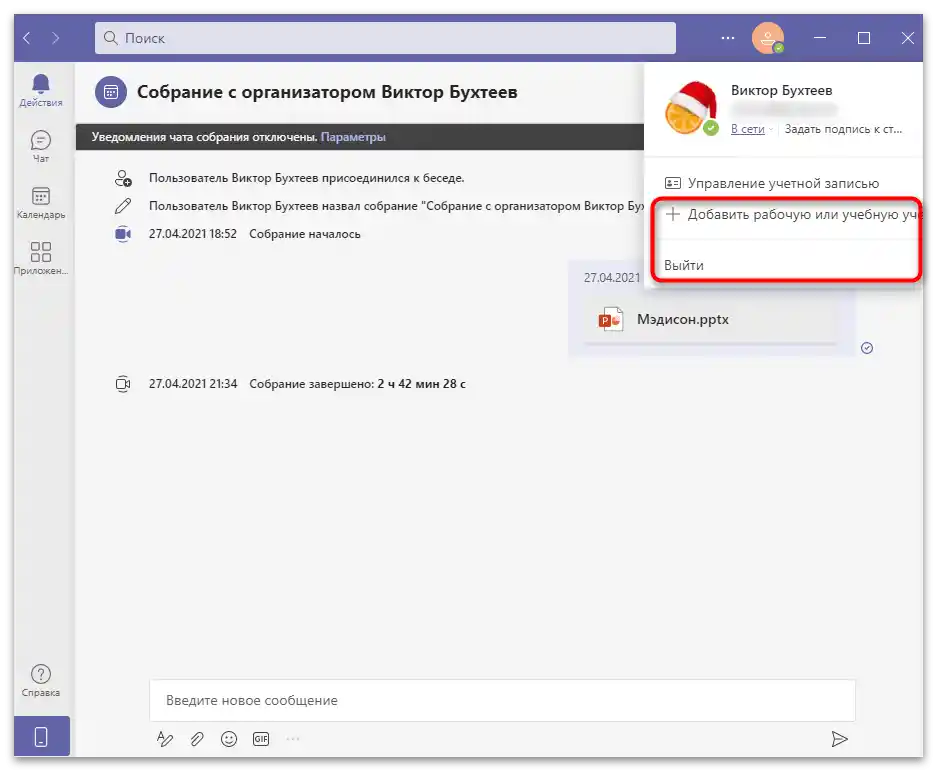The image size is (937, 771).
Task: Open Справка help in the sidebar
Action: 41,681
